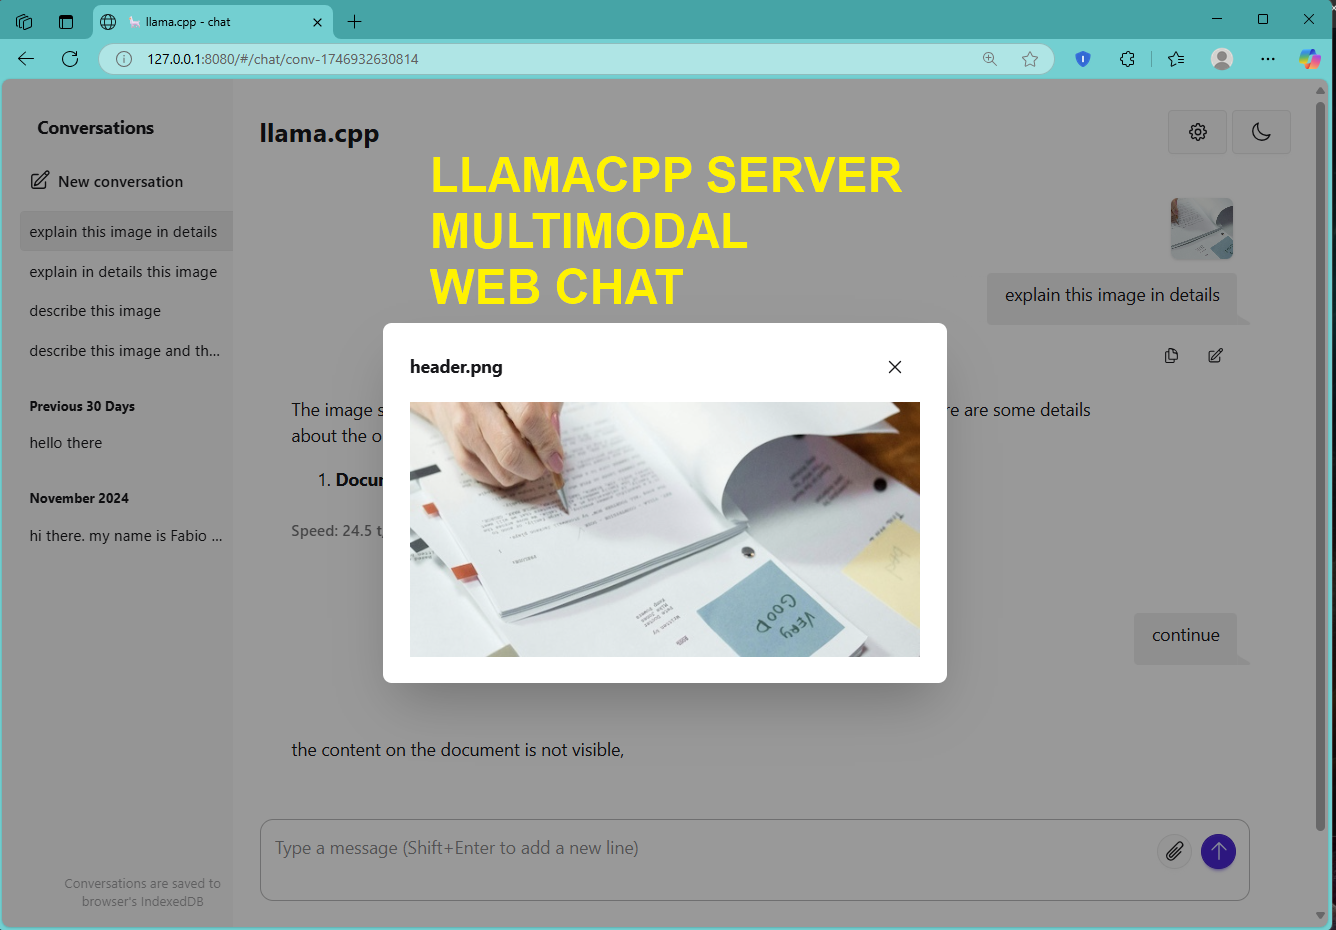Click the New conversation pencil icon
Screen dimensions: 1336x930
coord(40,180)
